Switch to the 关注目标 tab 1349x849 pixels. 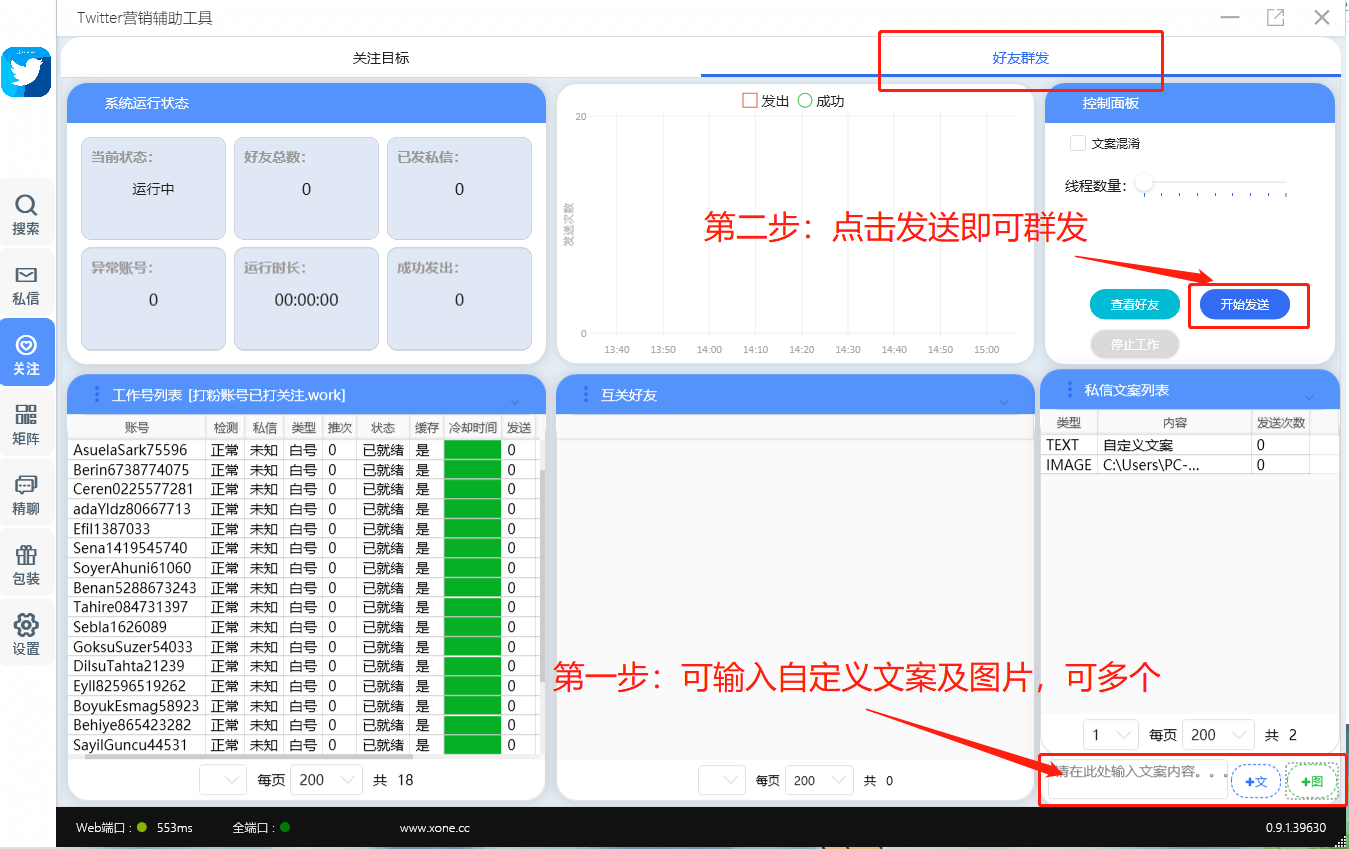point(381,58)
